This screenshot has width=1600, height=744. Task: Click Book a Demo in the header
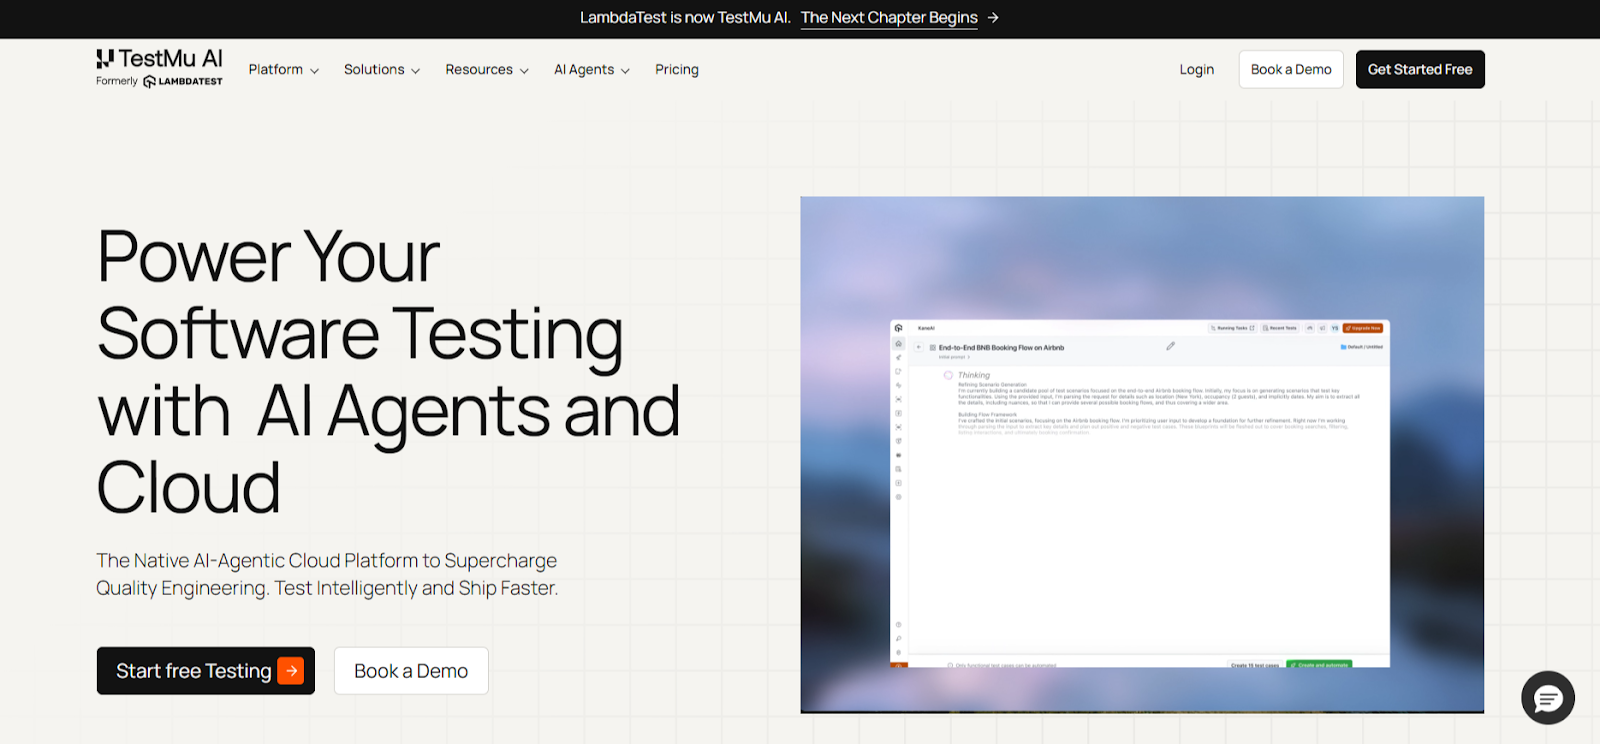tap(1291, 69)
